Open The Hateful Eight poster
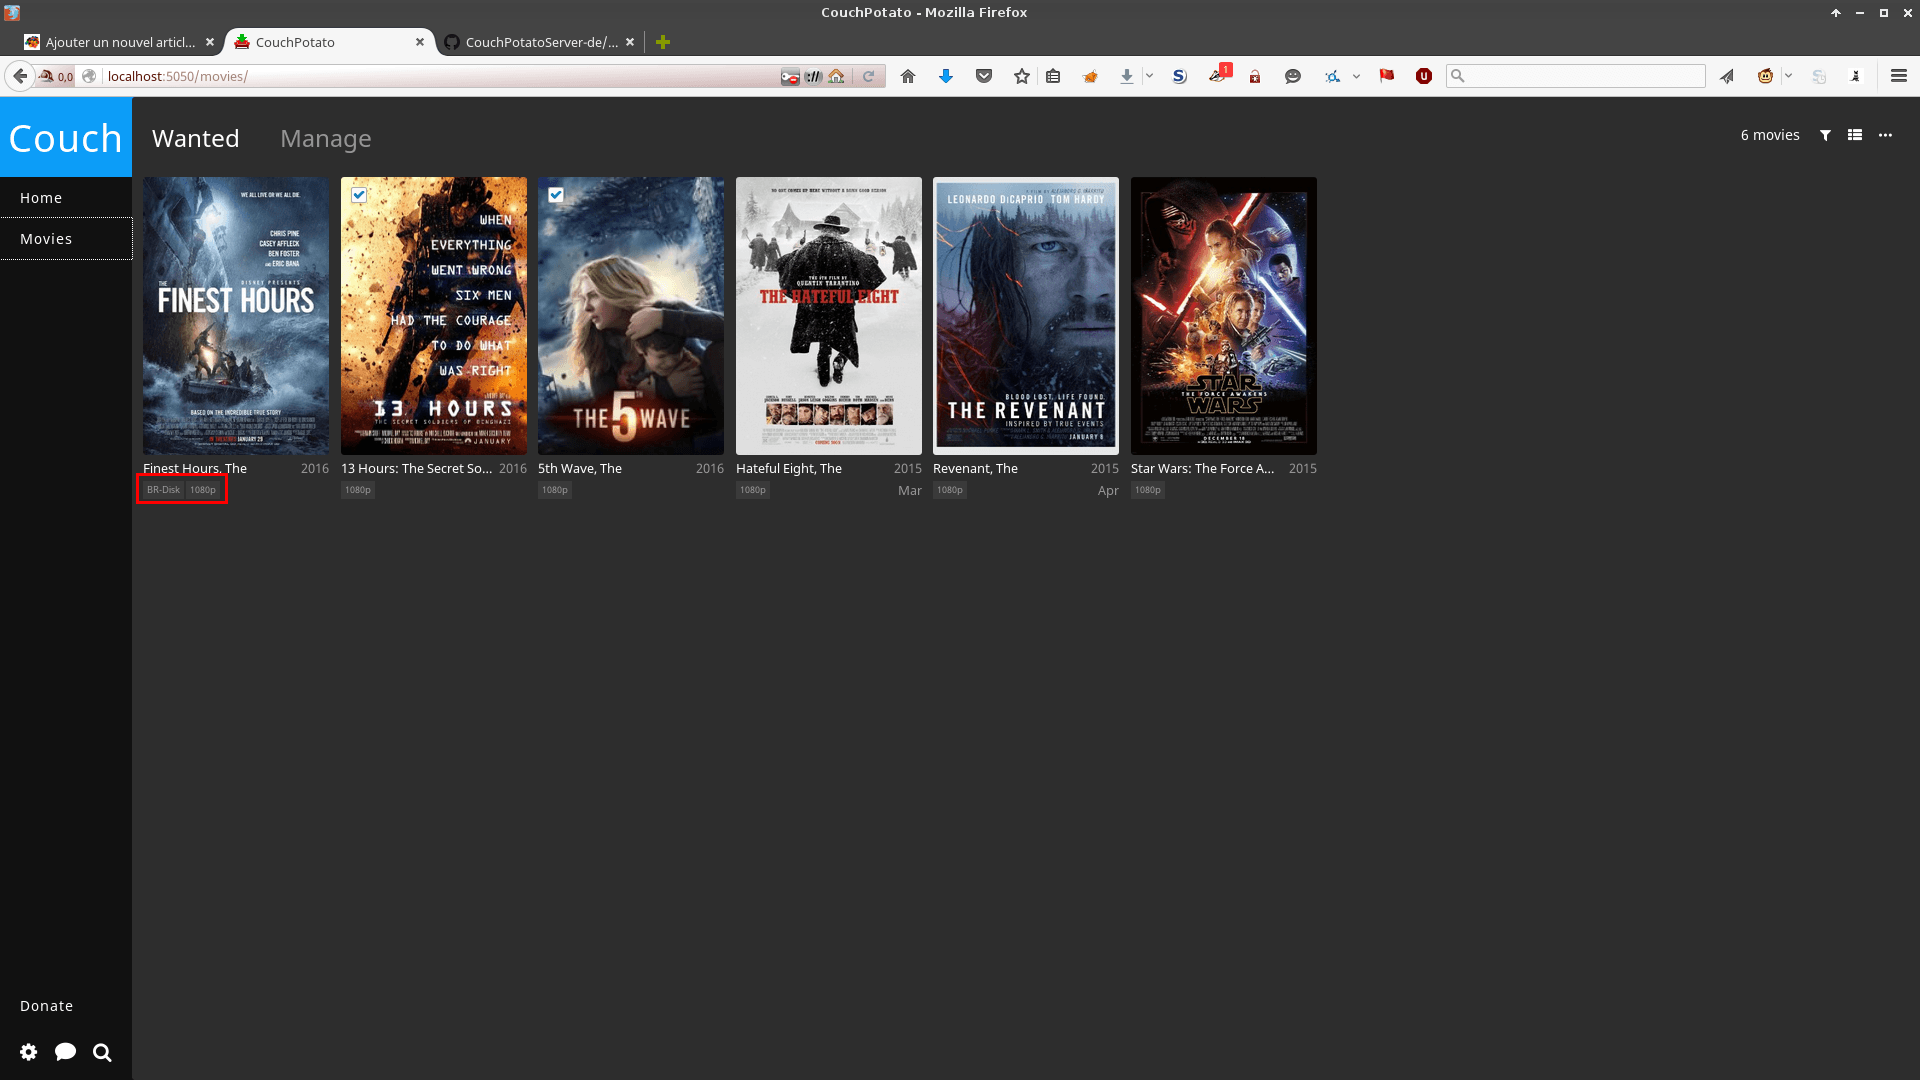Viewport: 1920px width, 1080px height. coord(829,316)
